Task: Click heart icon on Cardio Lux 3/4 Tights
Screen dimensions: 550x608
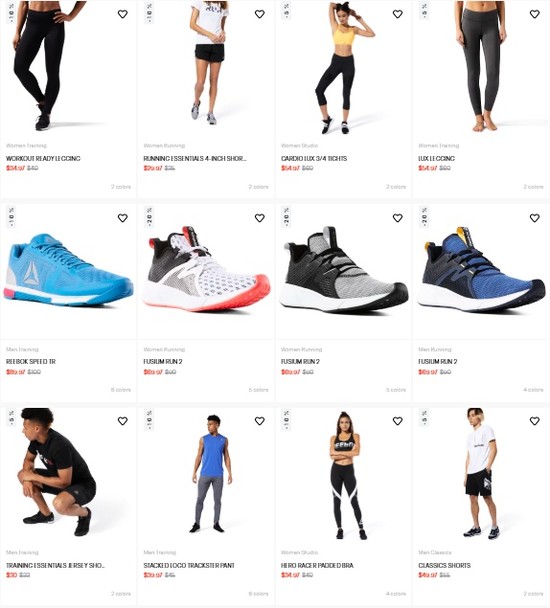Action: coord(398,14)
